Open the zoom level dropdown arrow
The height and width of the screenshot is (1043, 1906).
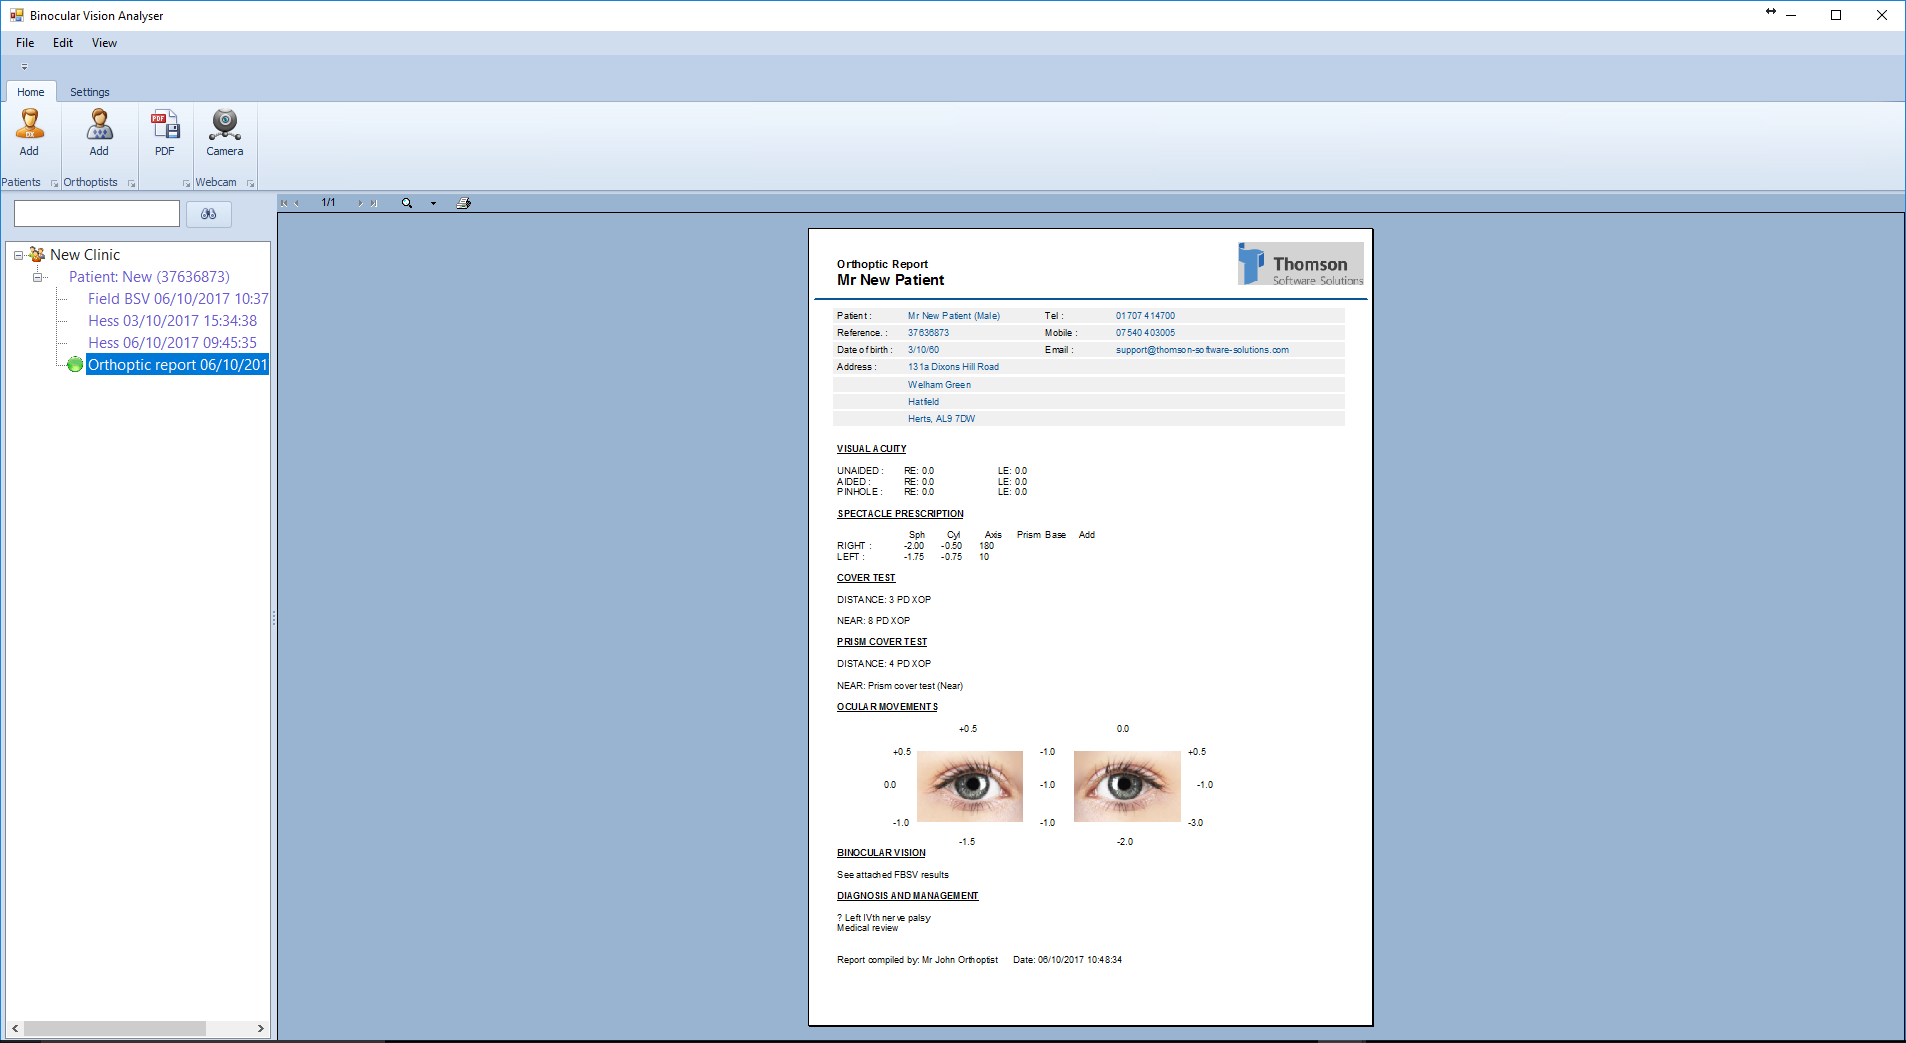point(433,203)
